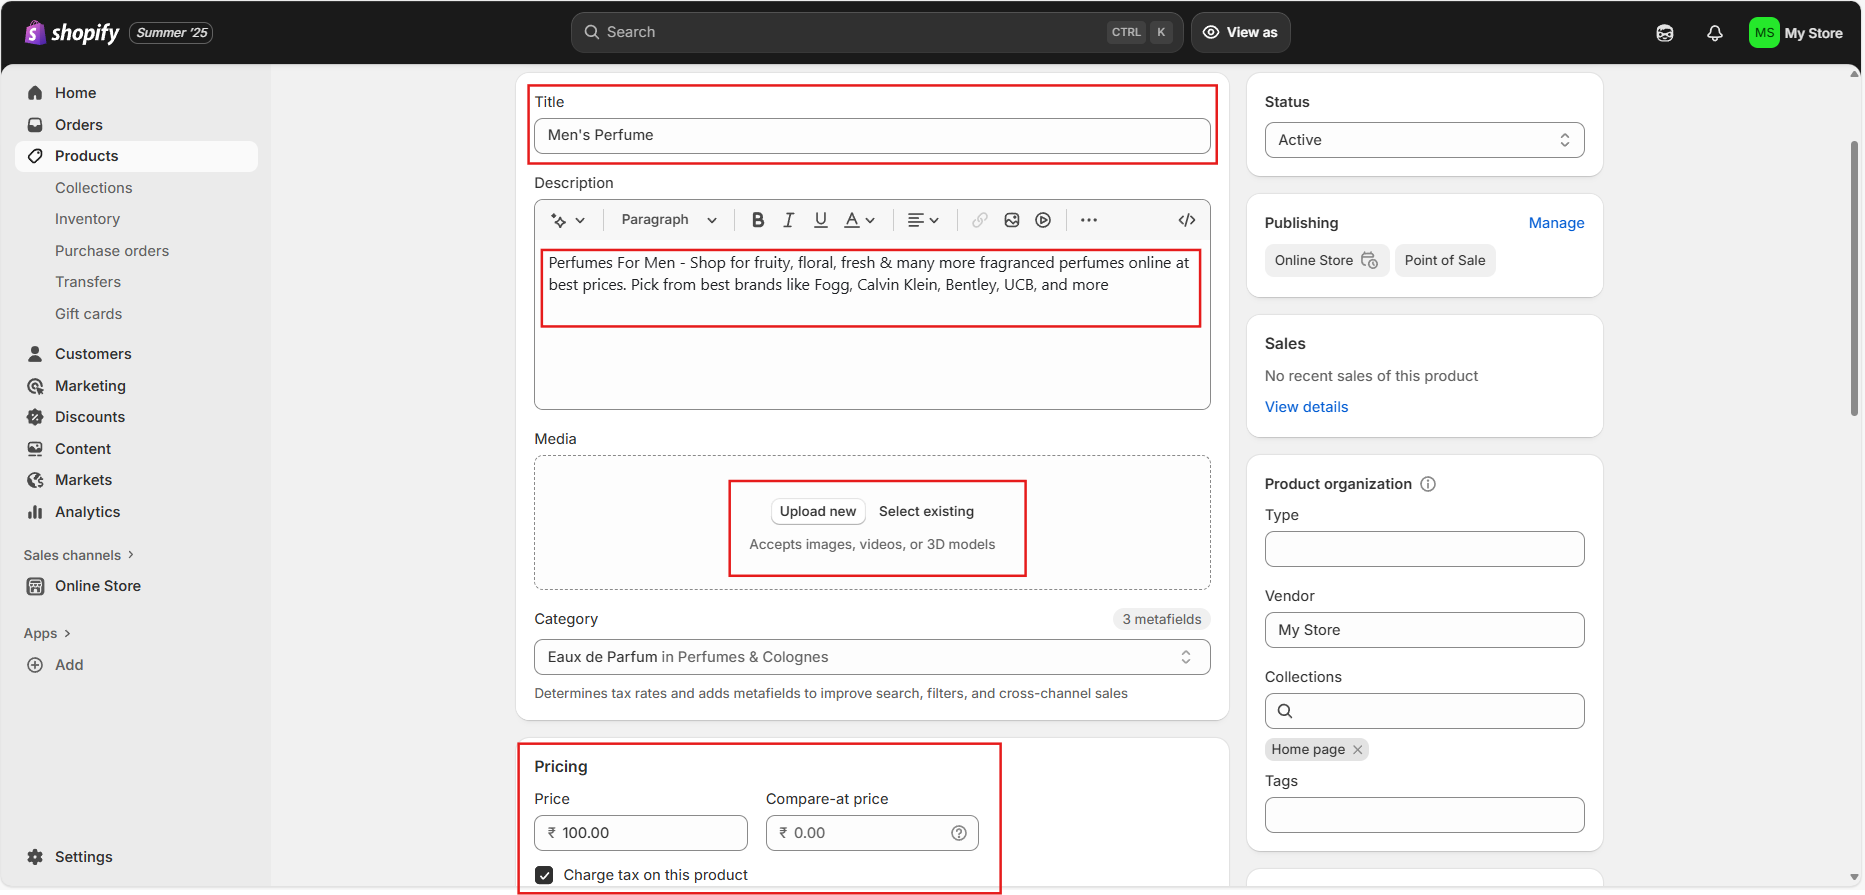Viewport: 1865px width, 895px height.
Task: Click the Orders inbox icon
Action: [x=35, y=125]
